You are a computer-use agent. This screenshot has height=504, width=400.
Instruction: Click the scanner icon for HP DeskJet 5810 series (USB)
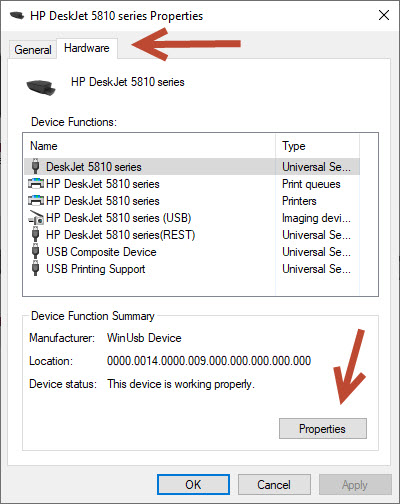[x=36, y=218]
